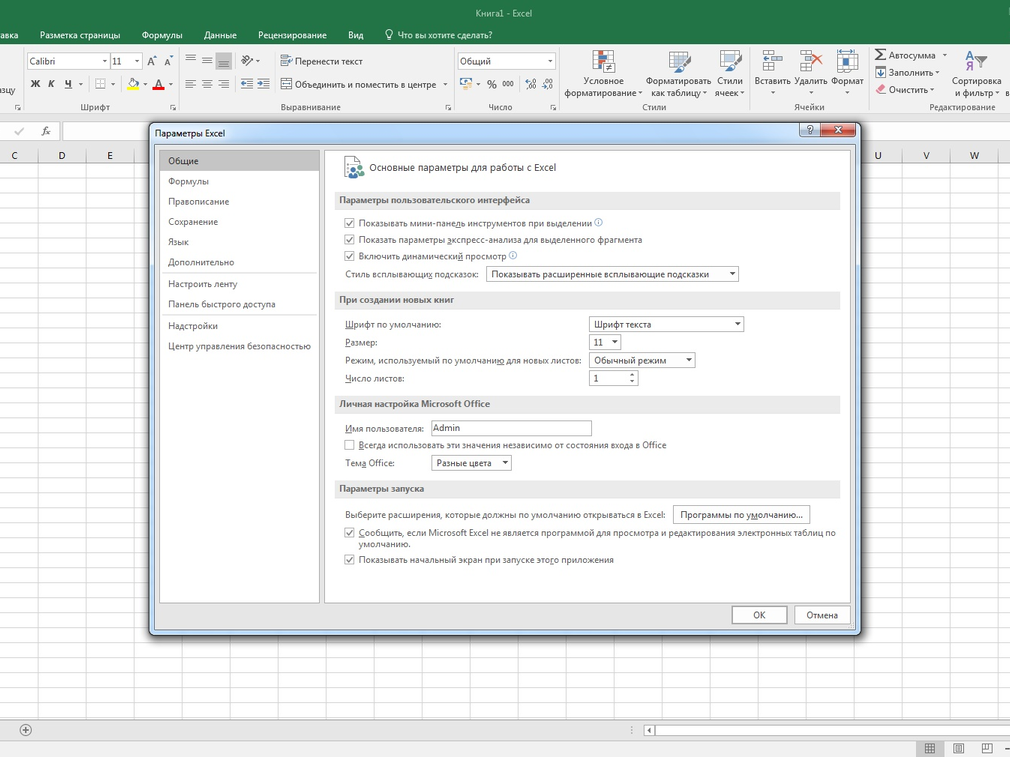
Task: Open Стиль всплывающих подсказок dropdown
Action: coord(612,274)
